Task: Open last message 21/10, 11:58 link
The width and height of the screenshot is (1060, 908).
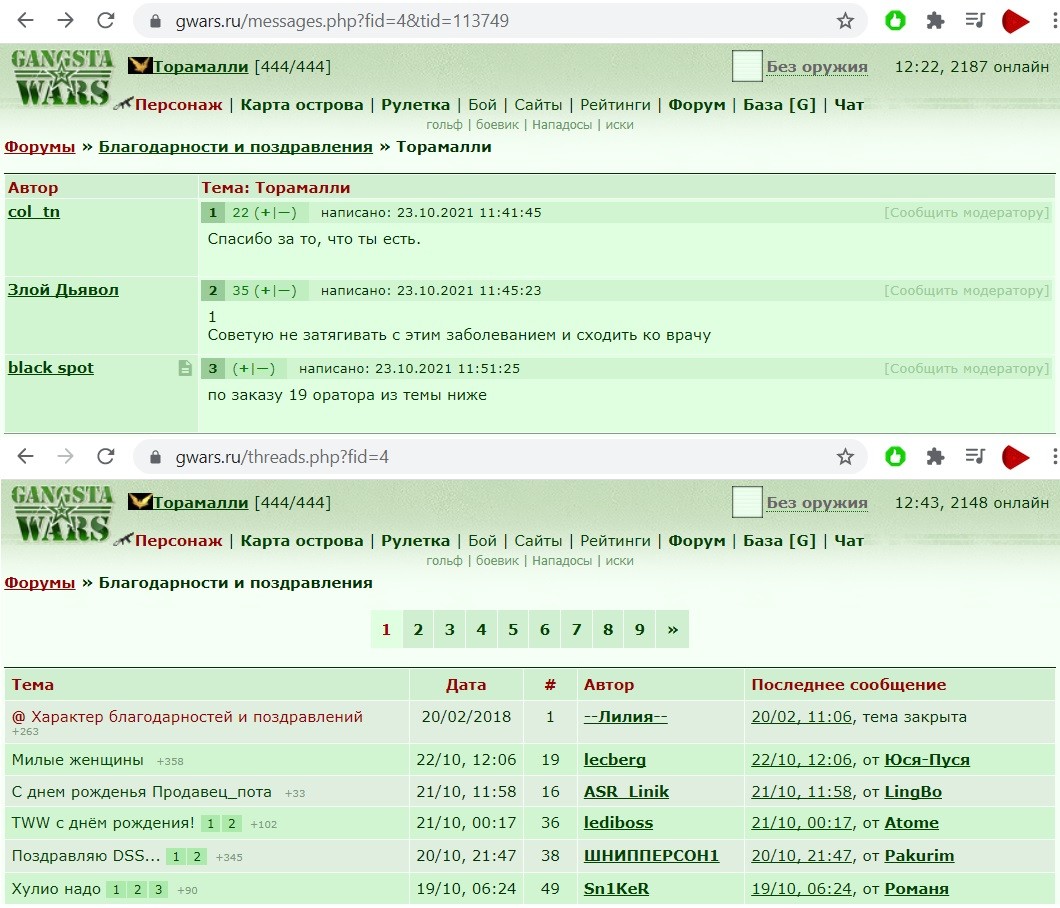Action: click(801, 792)
